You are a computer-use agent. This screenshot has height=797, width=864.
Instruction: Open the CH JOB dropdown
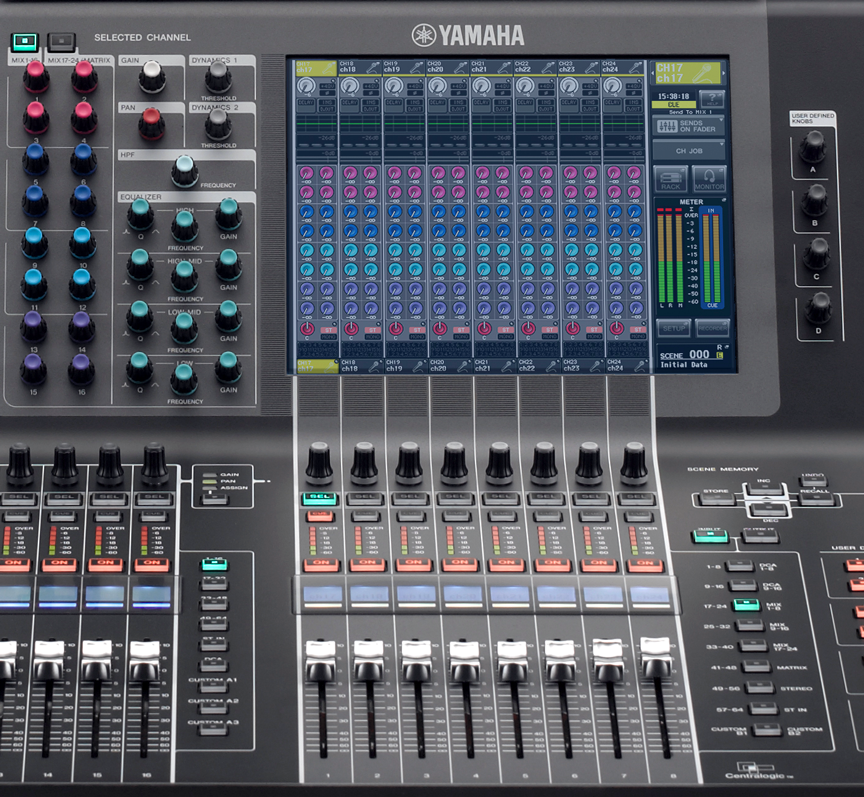click(688, 149)
